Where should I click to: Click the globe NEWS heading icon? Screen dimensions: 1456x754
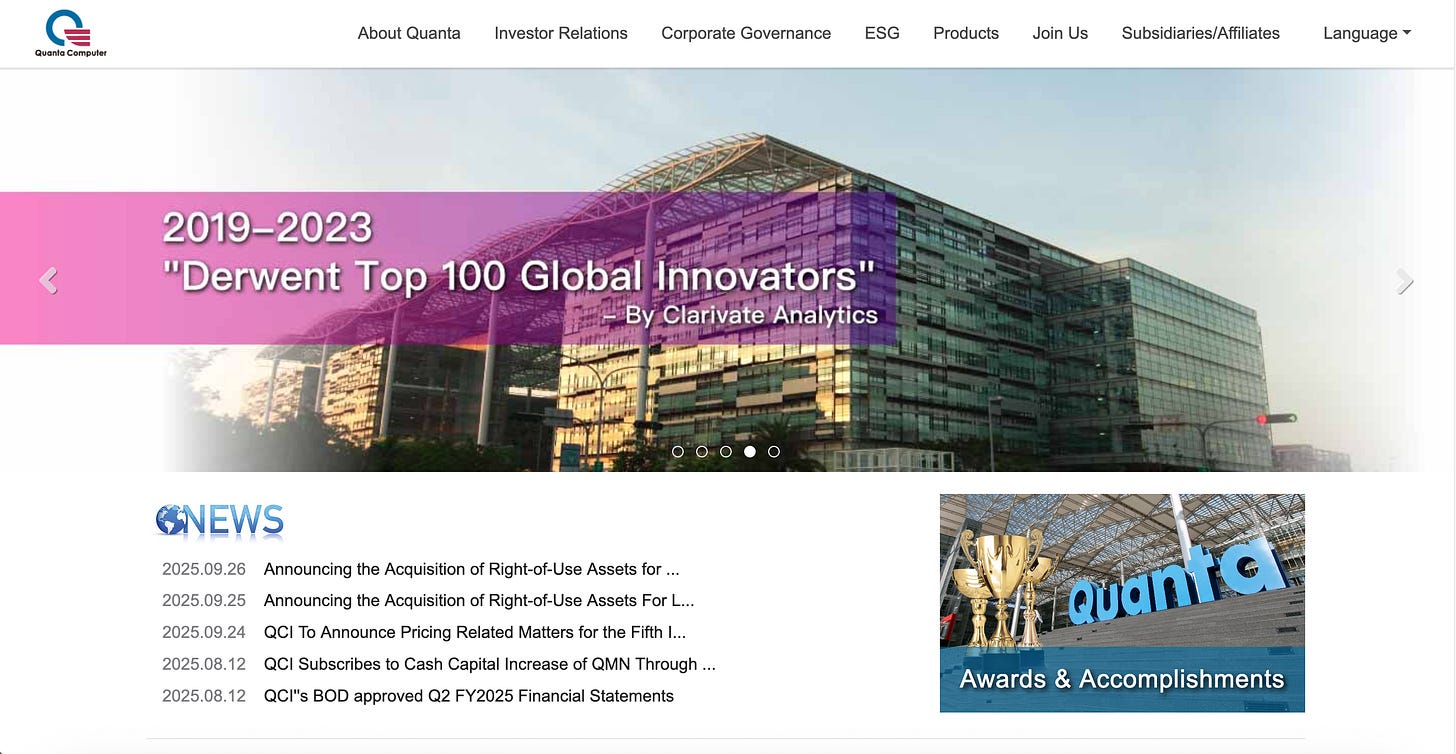220,520
